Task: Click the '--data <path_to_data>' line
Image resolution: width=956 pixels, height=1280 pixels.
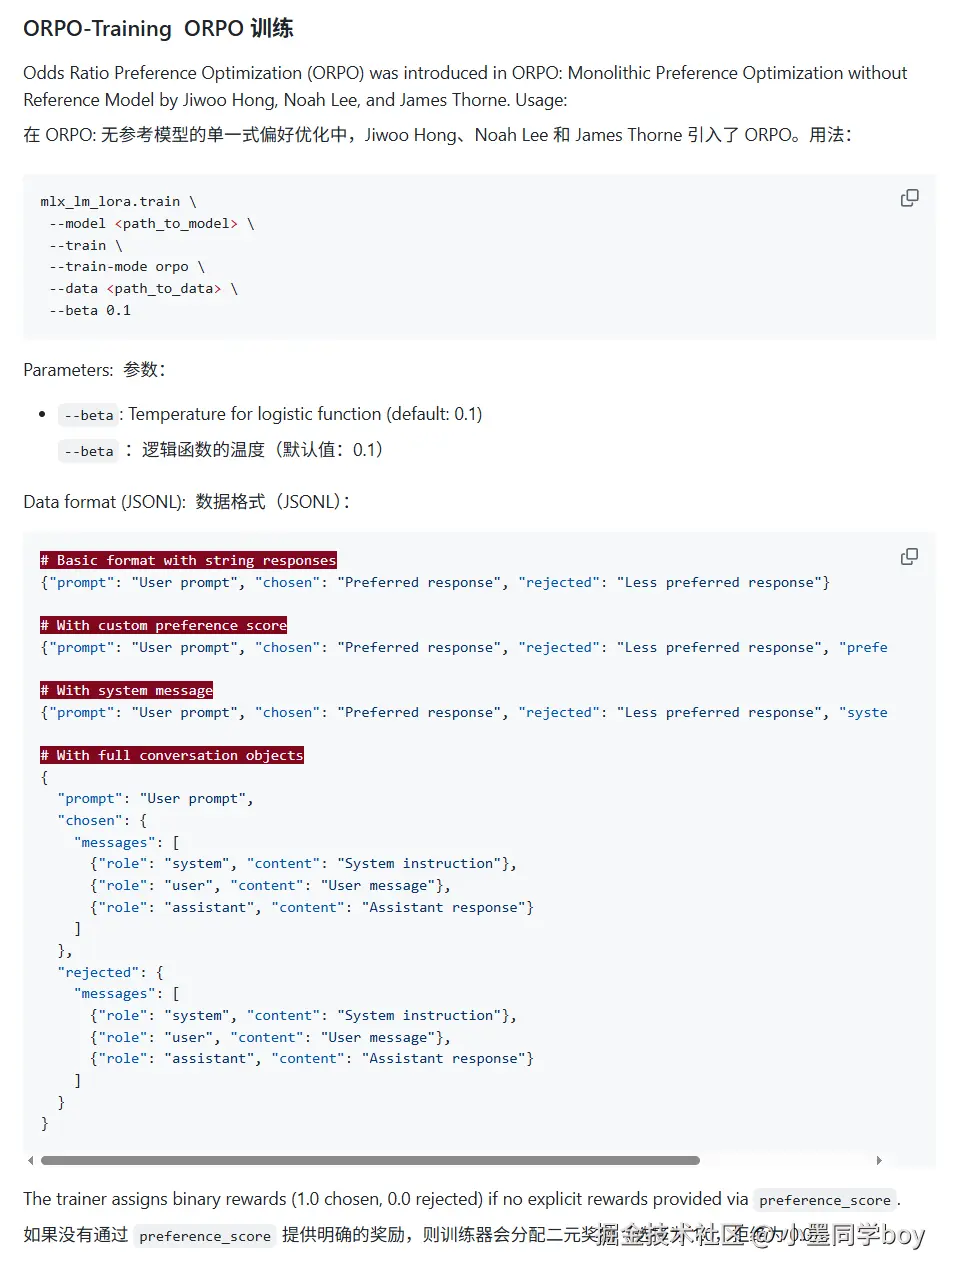Action: click(143, 289)
